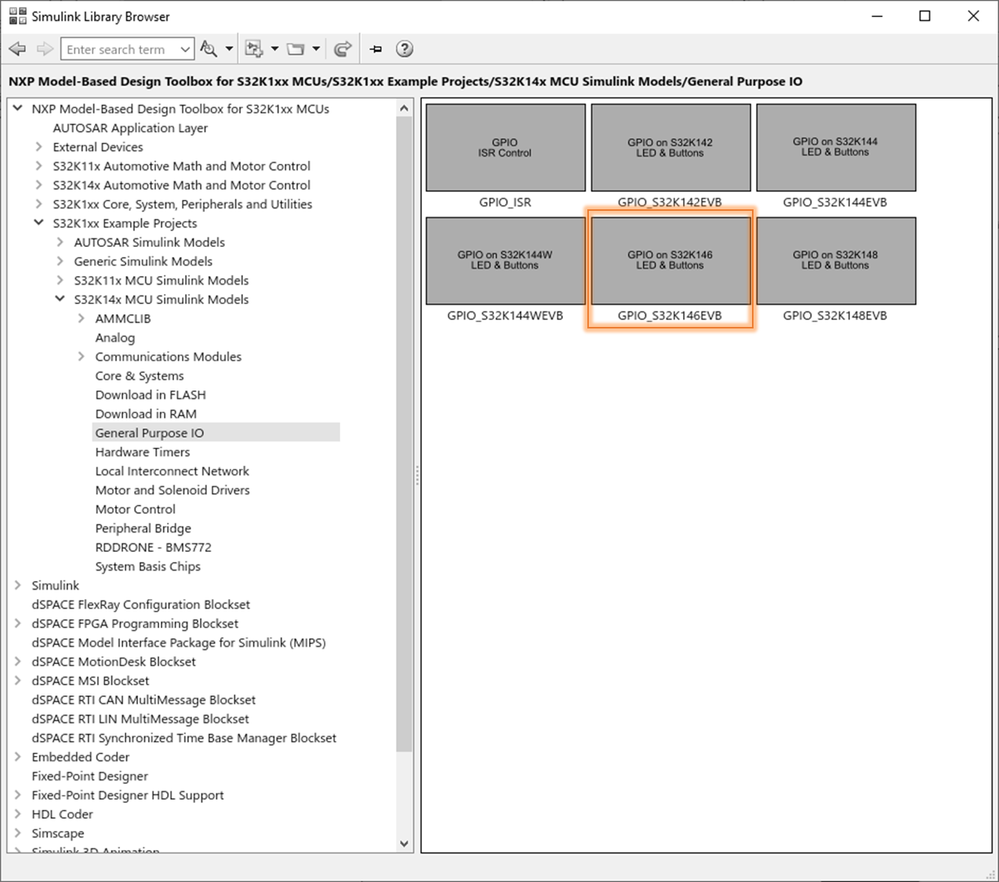The image size is (999, 882).
Task: Click the library tree scrollbar thumb
Action: tap(404, 434)
